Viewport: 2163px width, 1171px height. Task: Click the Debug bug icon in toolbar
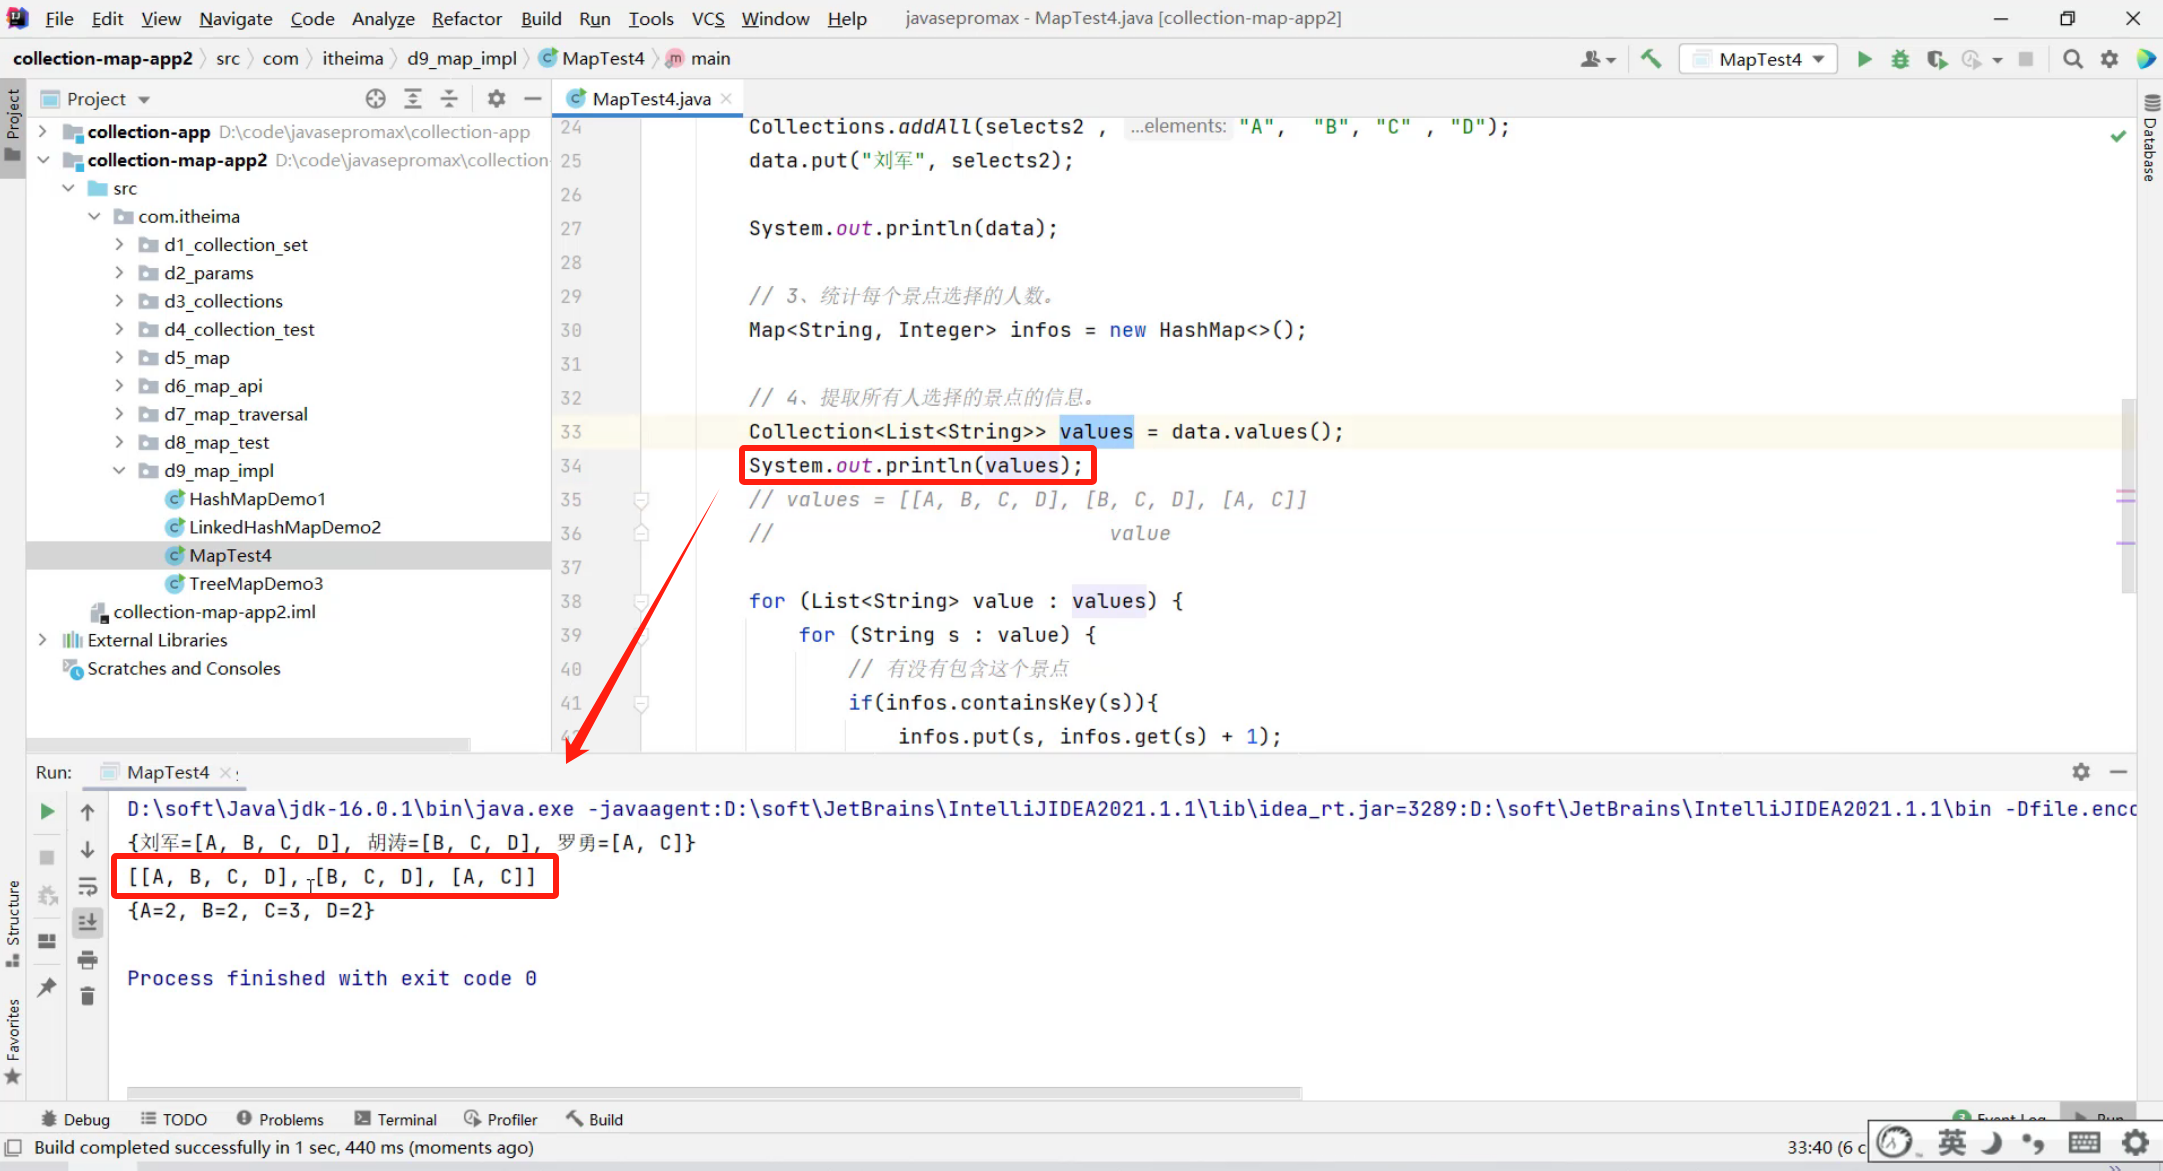pos(1900,59)
